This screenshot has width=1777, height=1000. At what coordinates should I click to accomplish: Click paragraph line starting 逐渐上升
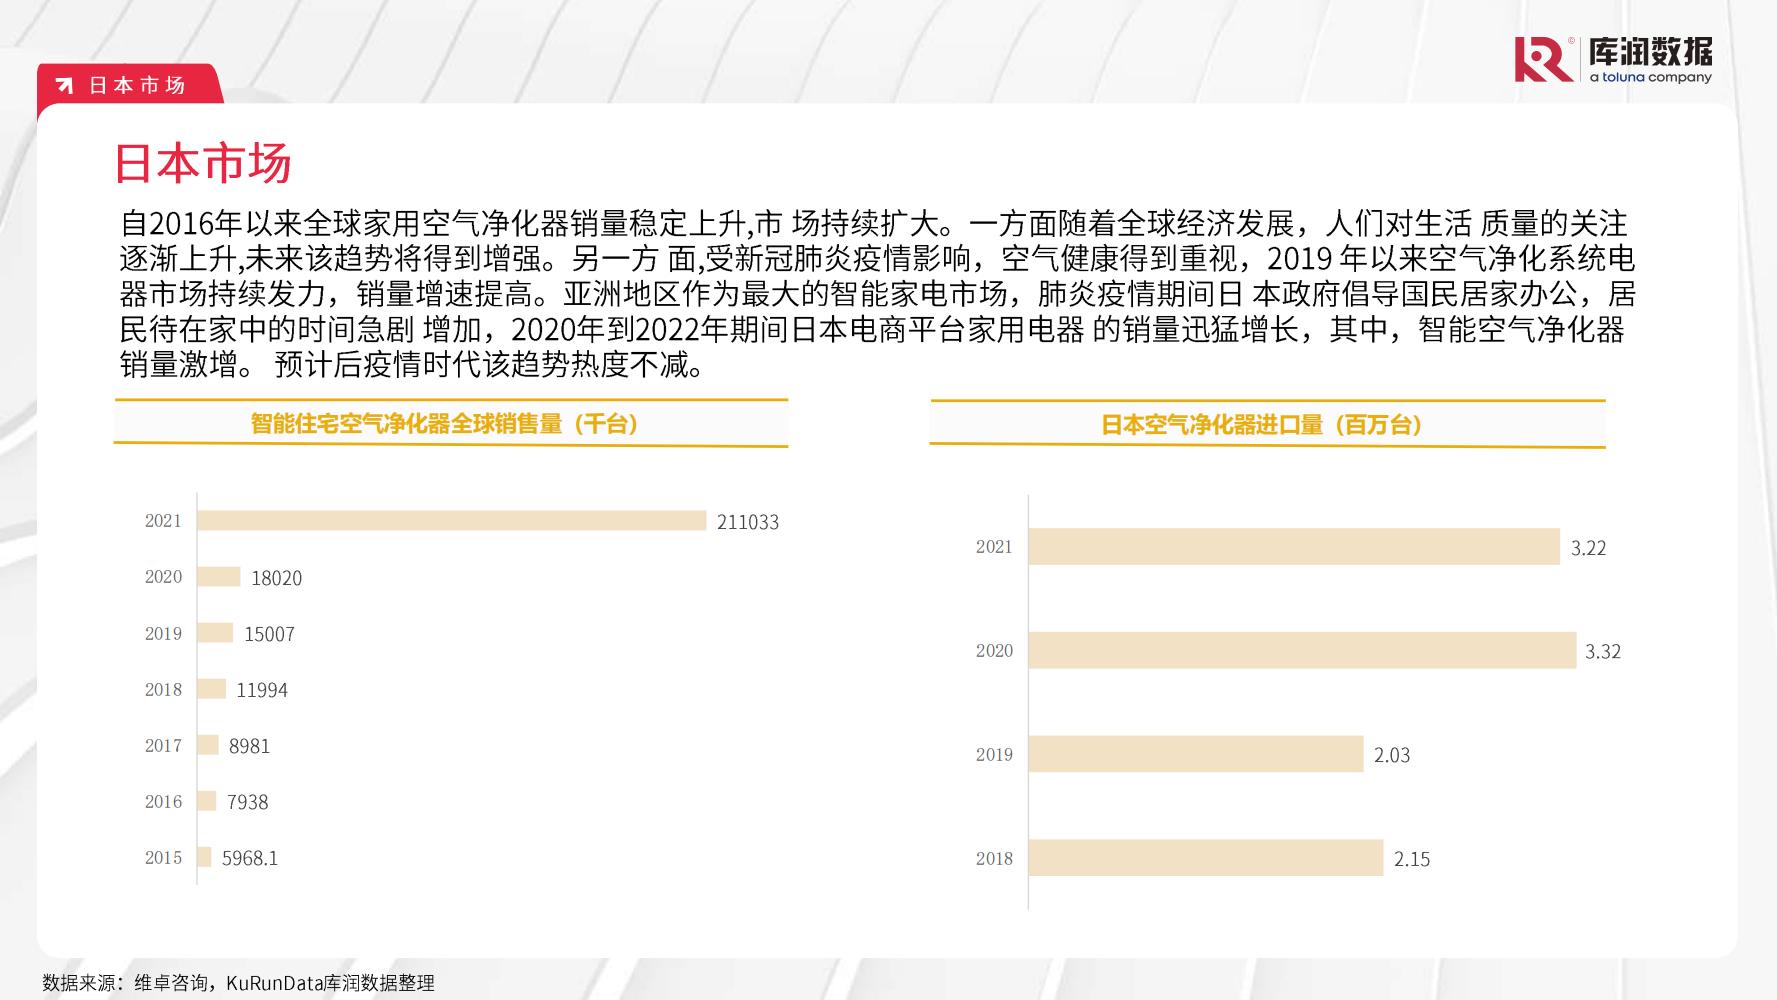tap(877, 259)
